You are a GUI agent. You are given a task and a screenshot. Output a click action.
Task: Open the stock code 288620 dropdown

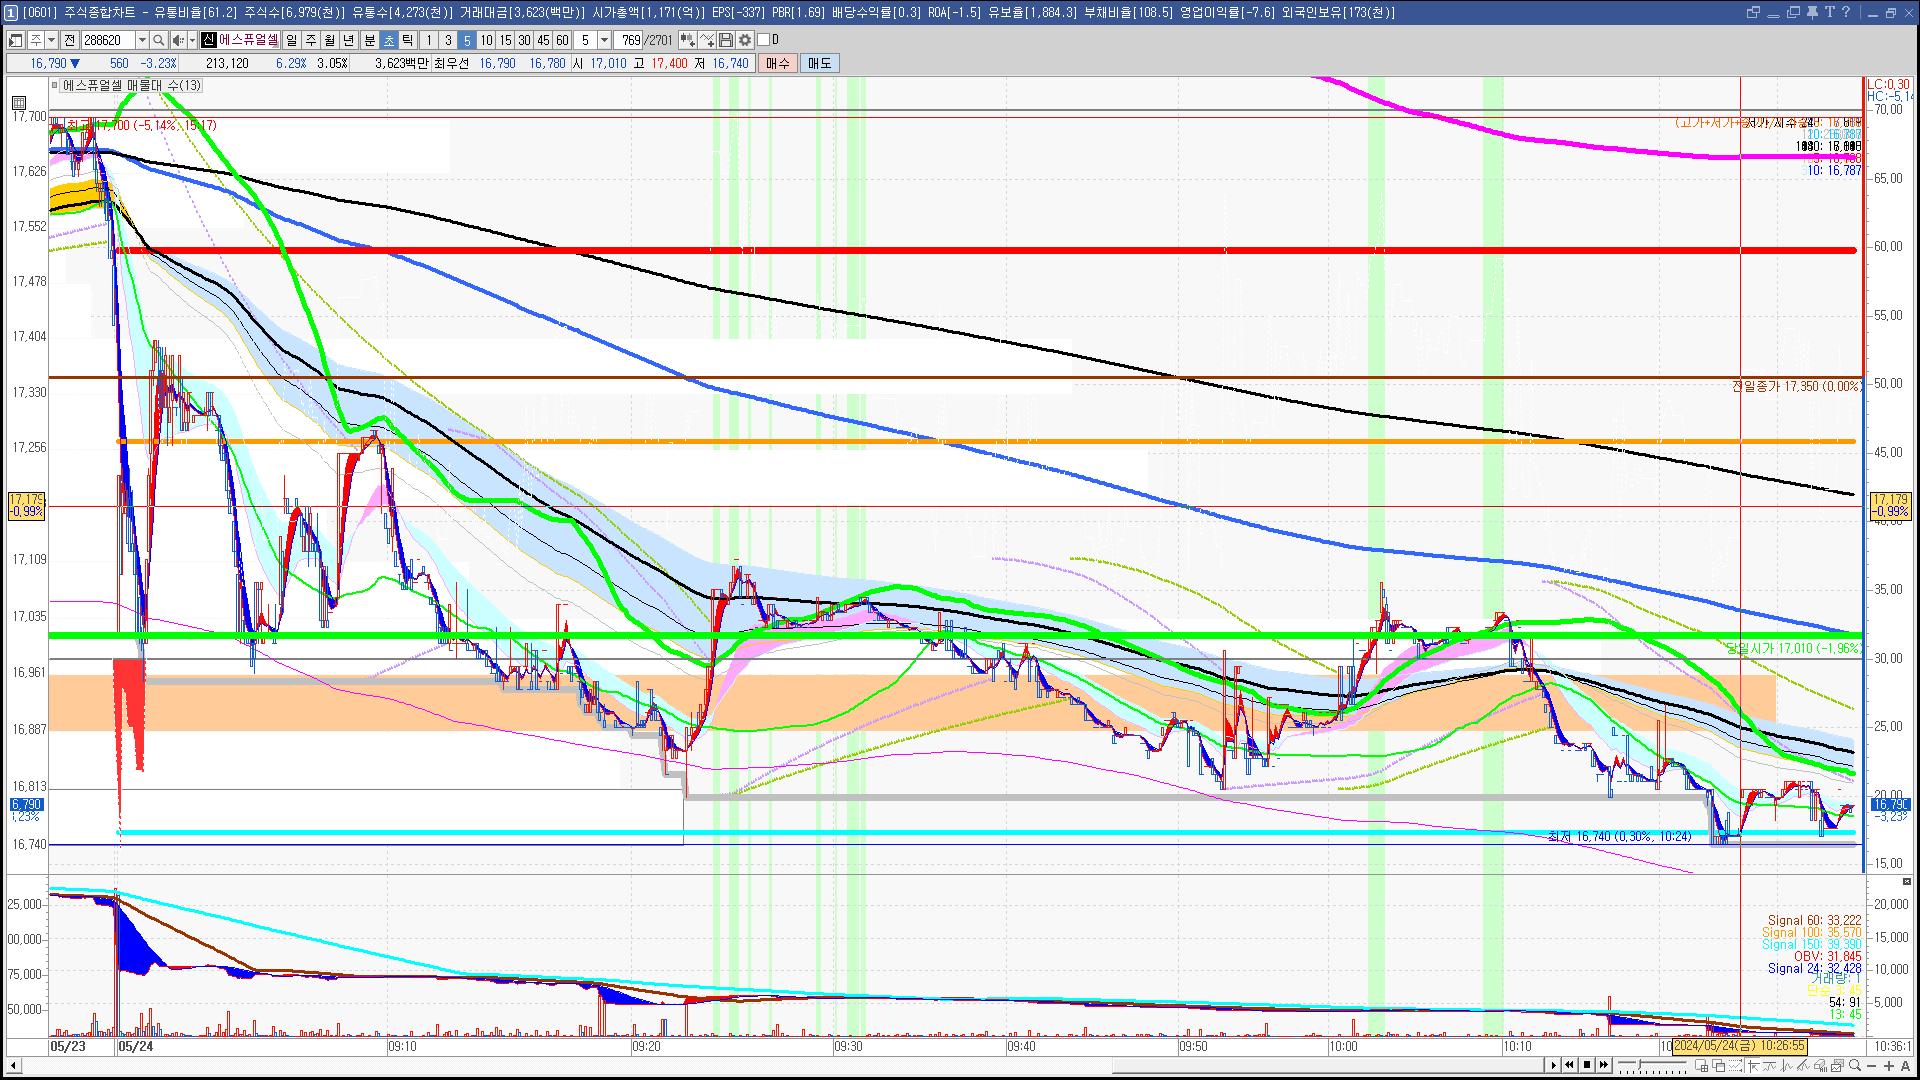142,40
